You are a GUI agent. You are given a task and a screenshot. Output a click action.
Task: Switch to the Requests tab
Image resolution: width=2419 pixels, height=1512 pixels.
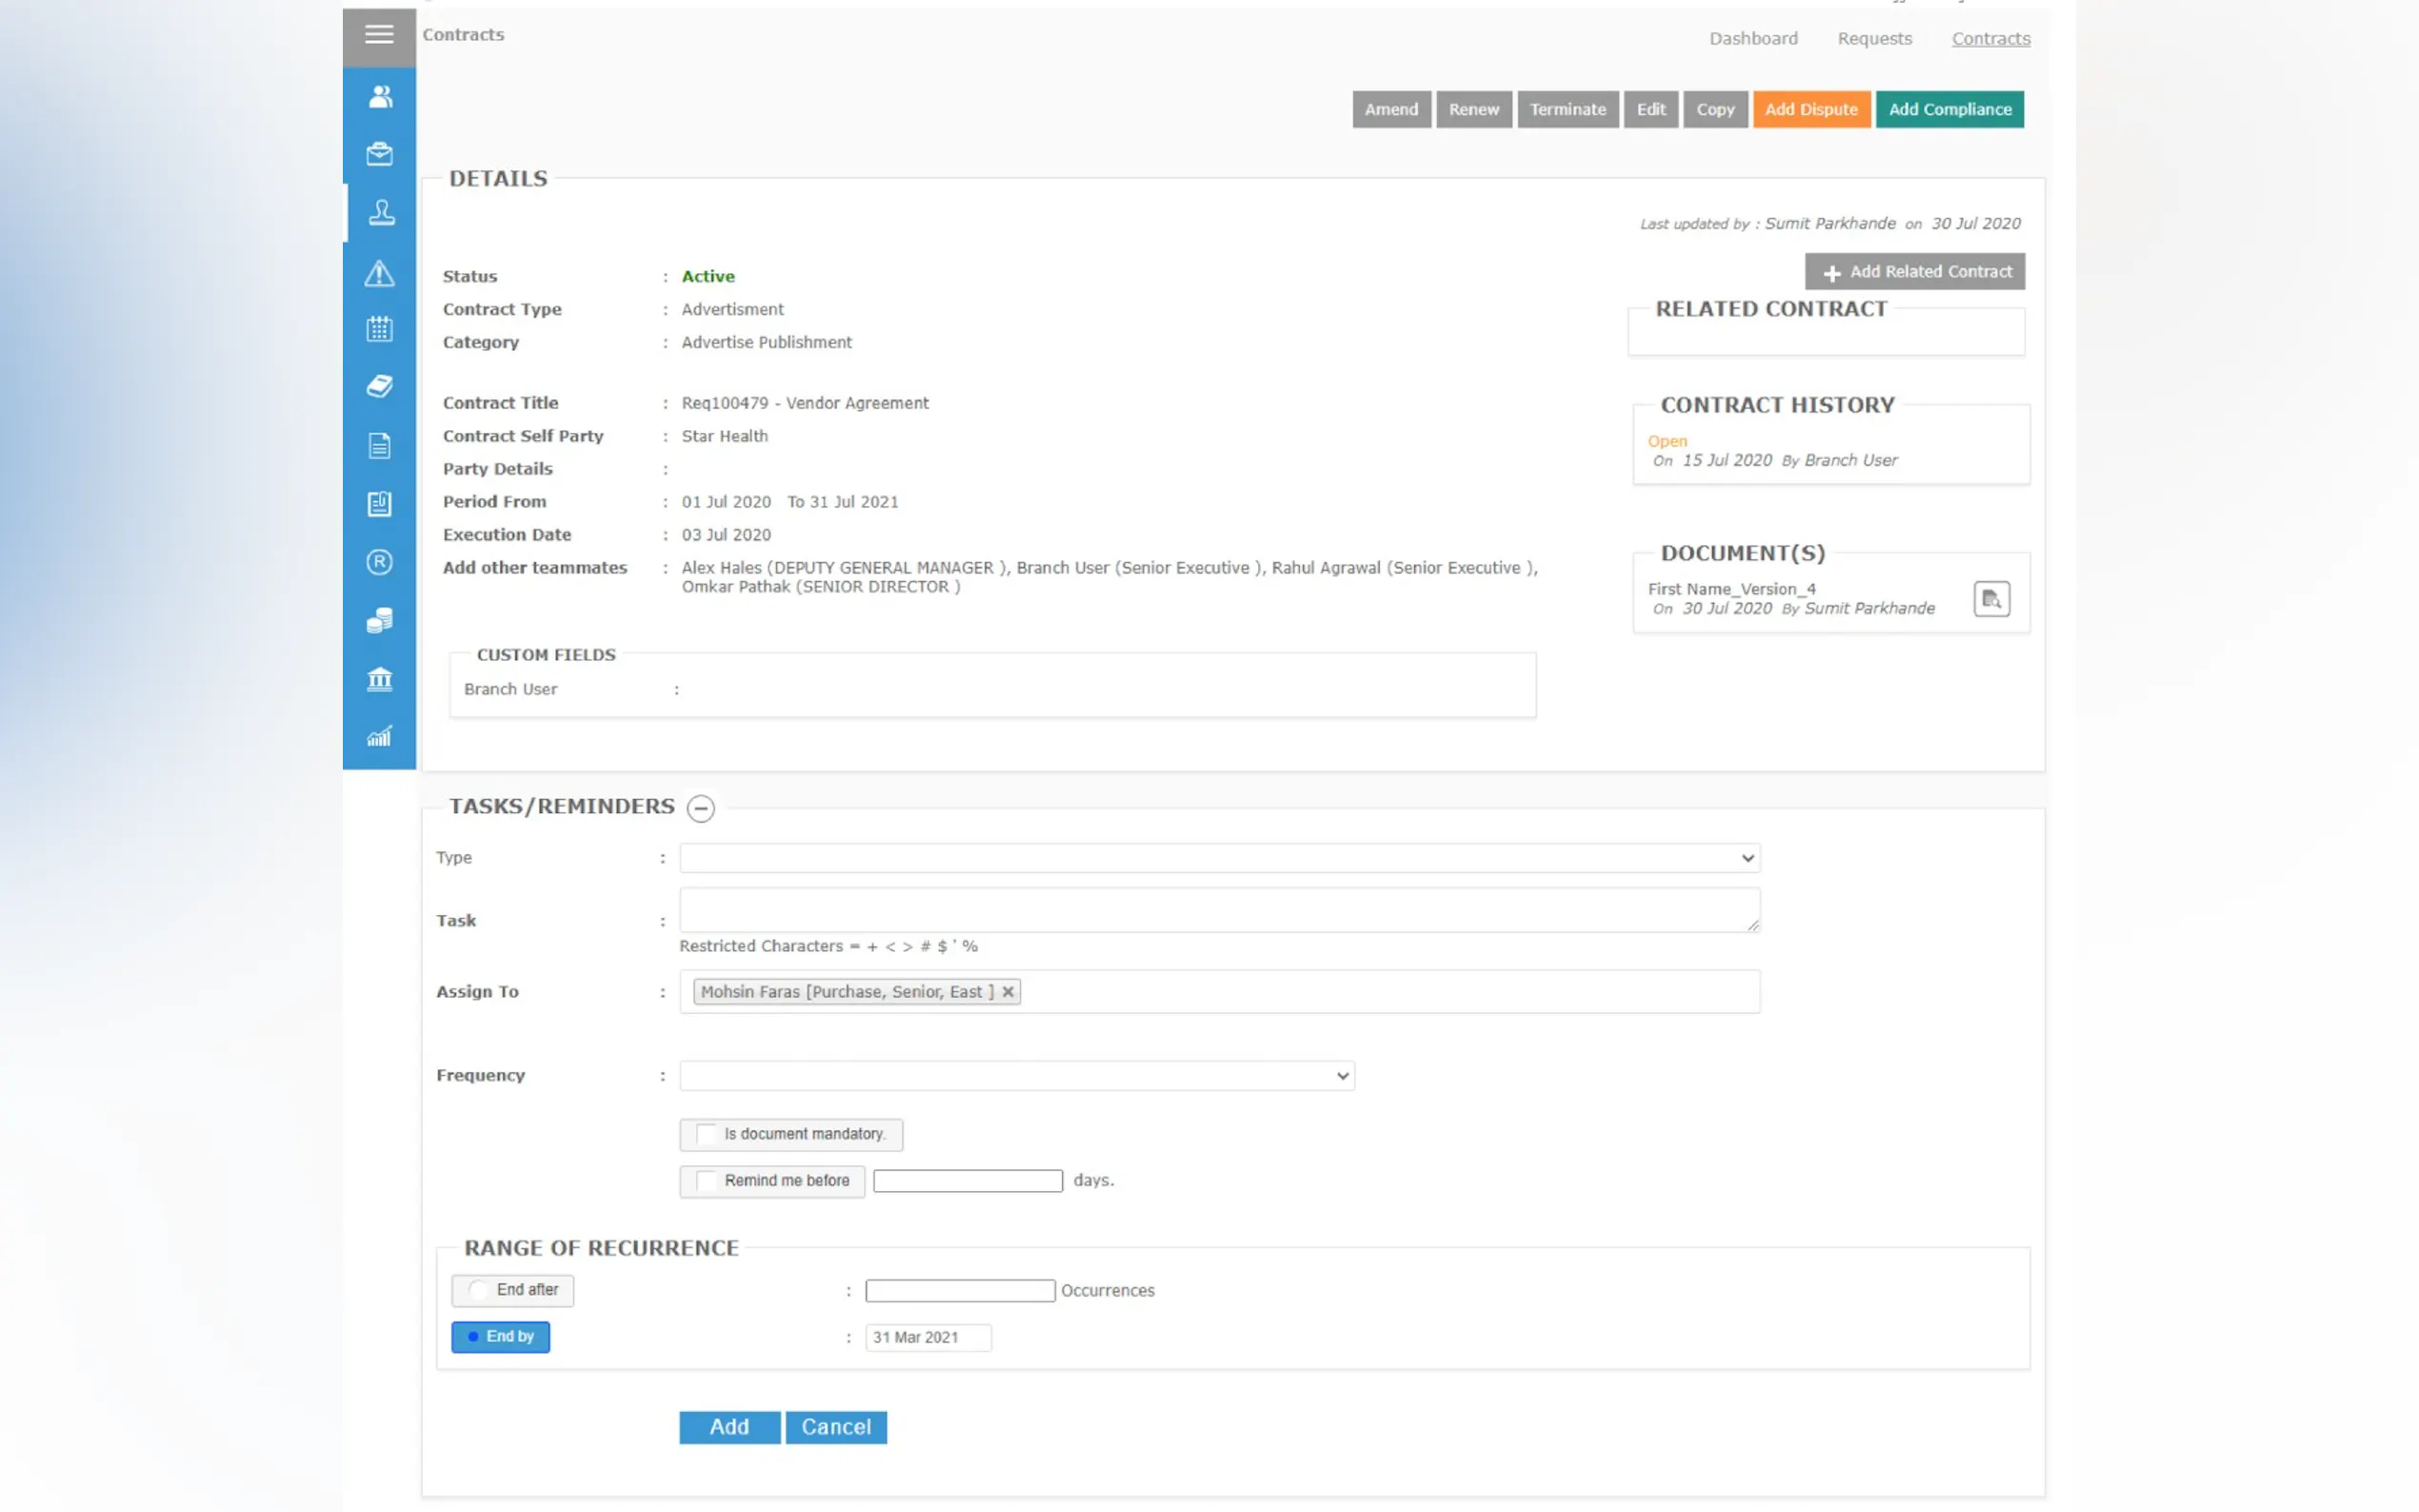click(1874, 39)
